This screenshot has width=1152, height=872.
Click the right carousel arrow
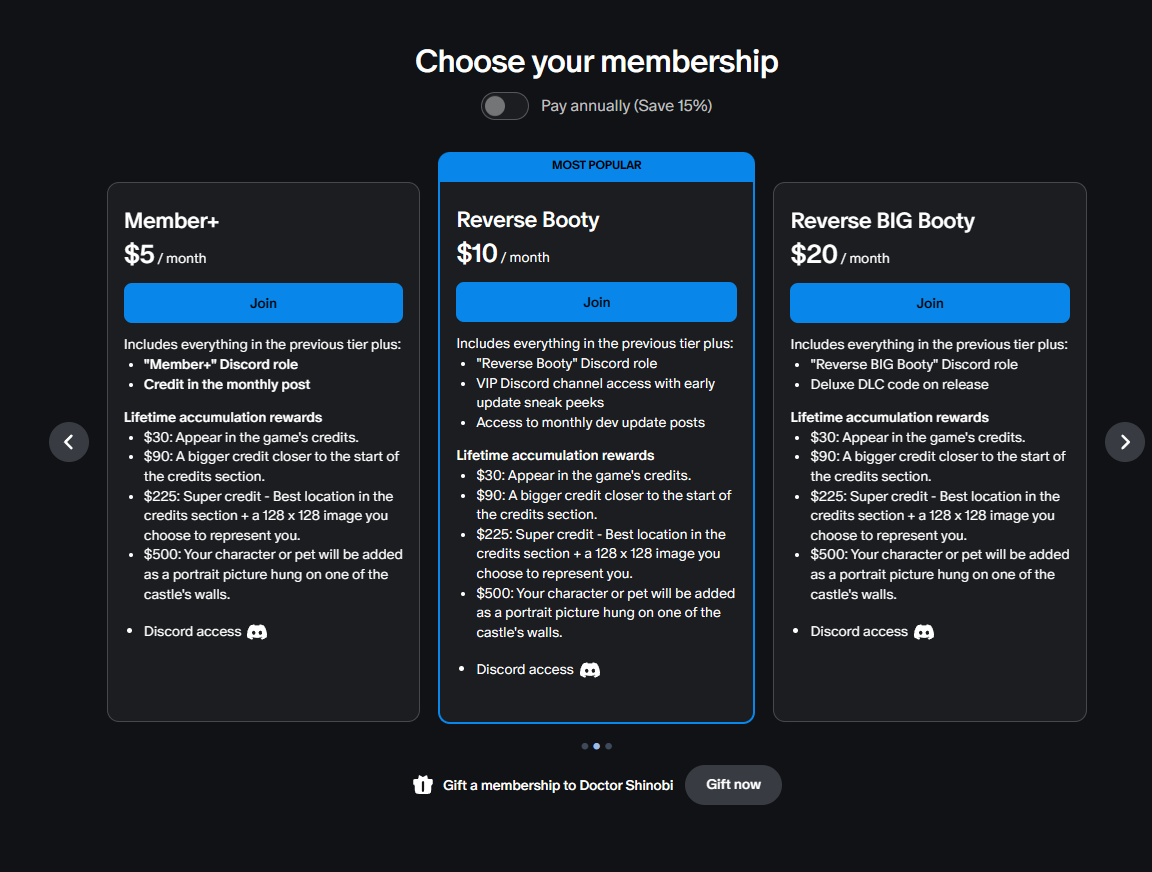[1125, 442]
